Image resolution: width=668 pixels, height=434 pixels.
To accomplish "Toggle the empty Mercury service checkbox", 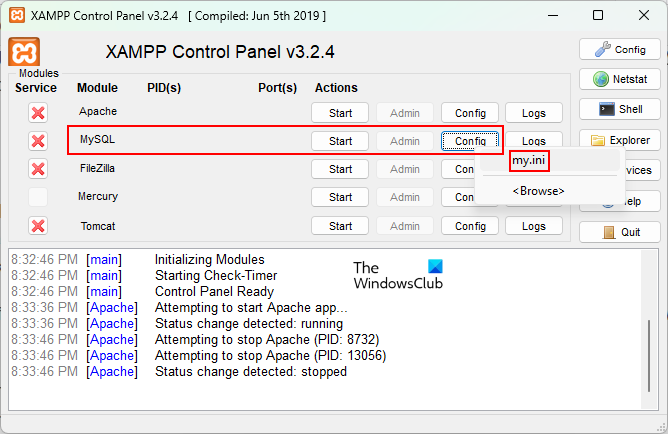I will pos(38,197).
